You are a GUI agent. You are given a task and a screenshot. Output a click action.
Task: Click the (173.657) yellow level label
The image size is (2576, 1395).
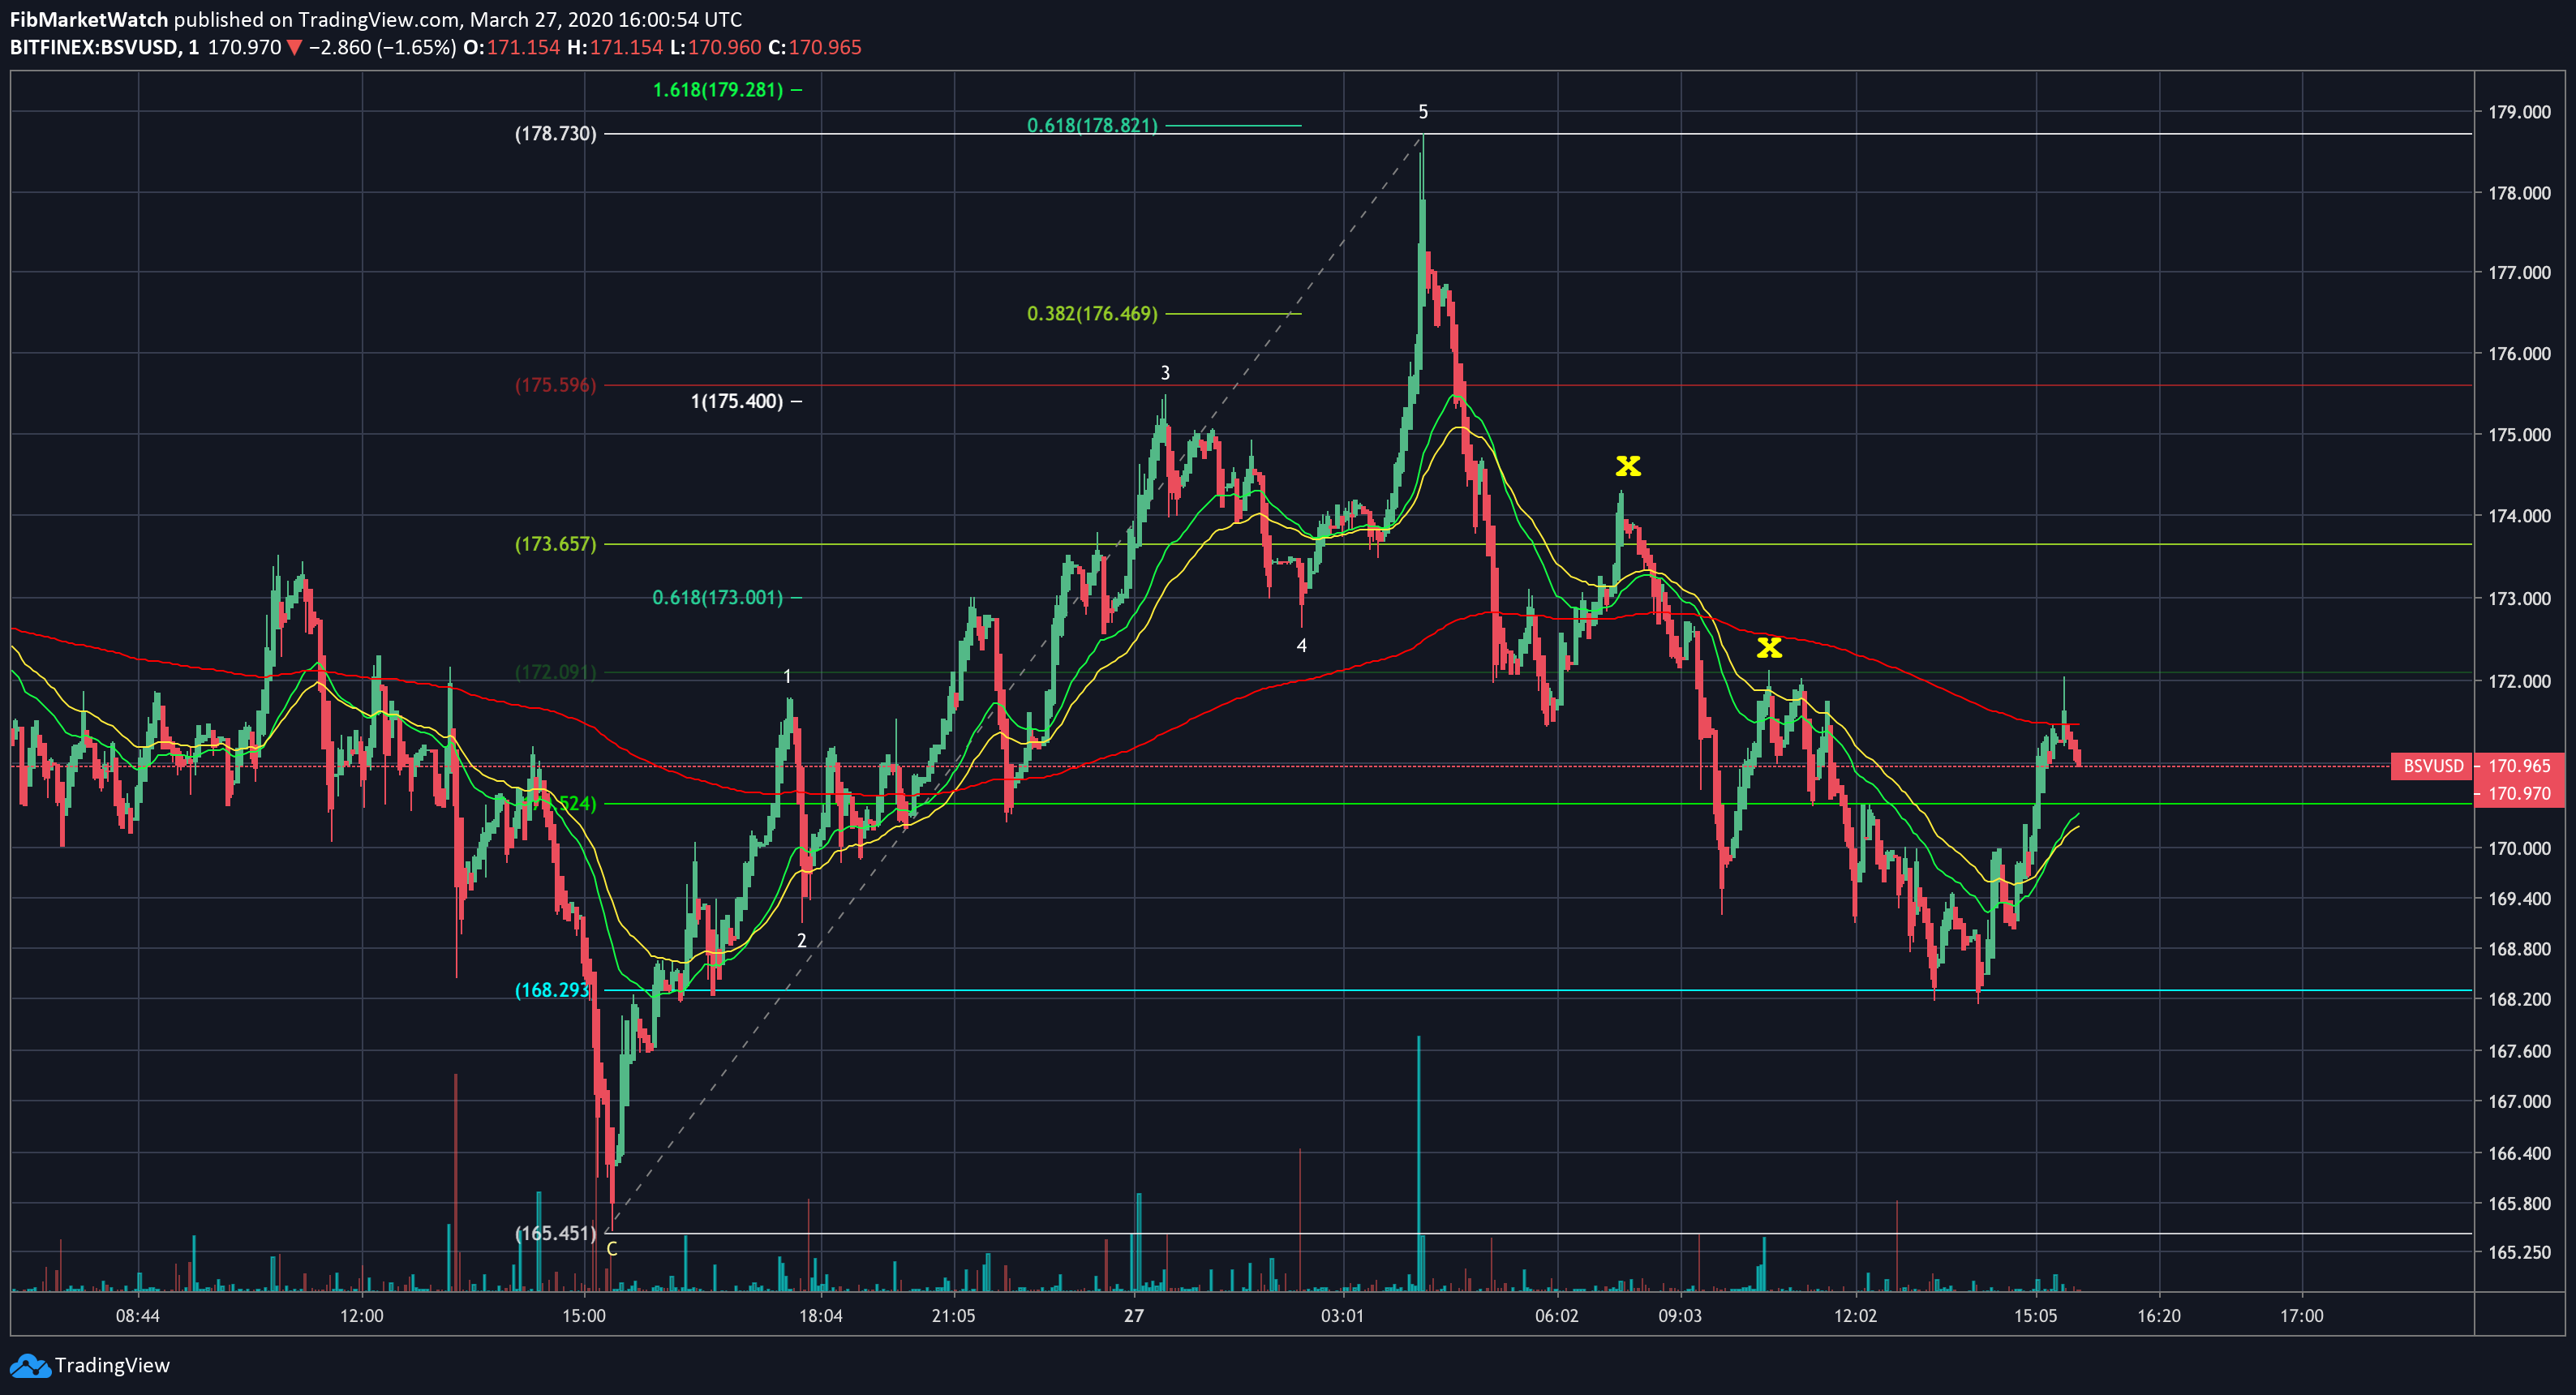point(555,544)
